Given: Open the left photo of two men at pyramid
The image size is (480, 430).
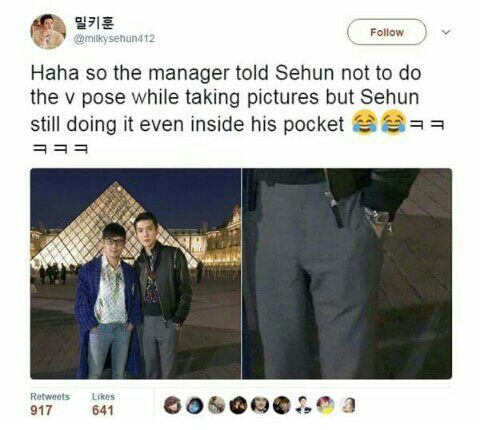Looking at the screenshot, I should pyautogui.click(x=135, y=274).
